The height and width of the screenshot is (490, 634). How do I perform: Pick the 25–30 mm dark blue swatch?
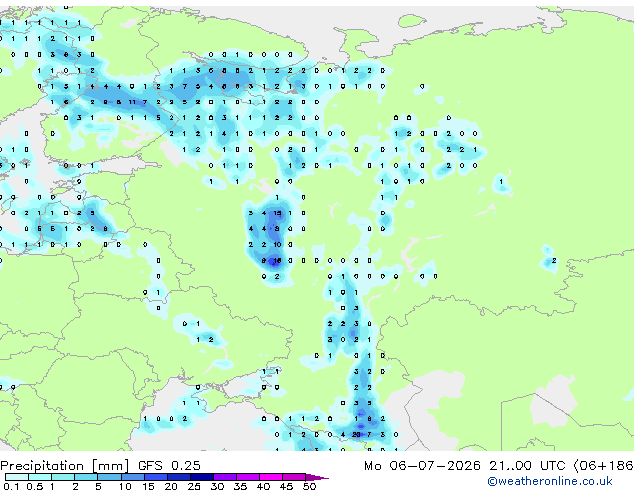coord(202,477)
